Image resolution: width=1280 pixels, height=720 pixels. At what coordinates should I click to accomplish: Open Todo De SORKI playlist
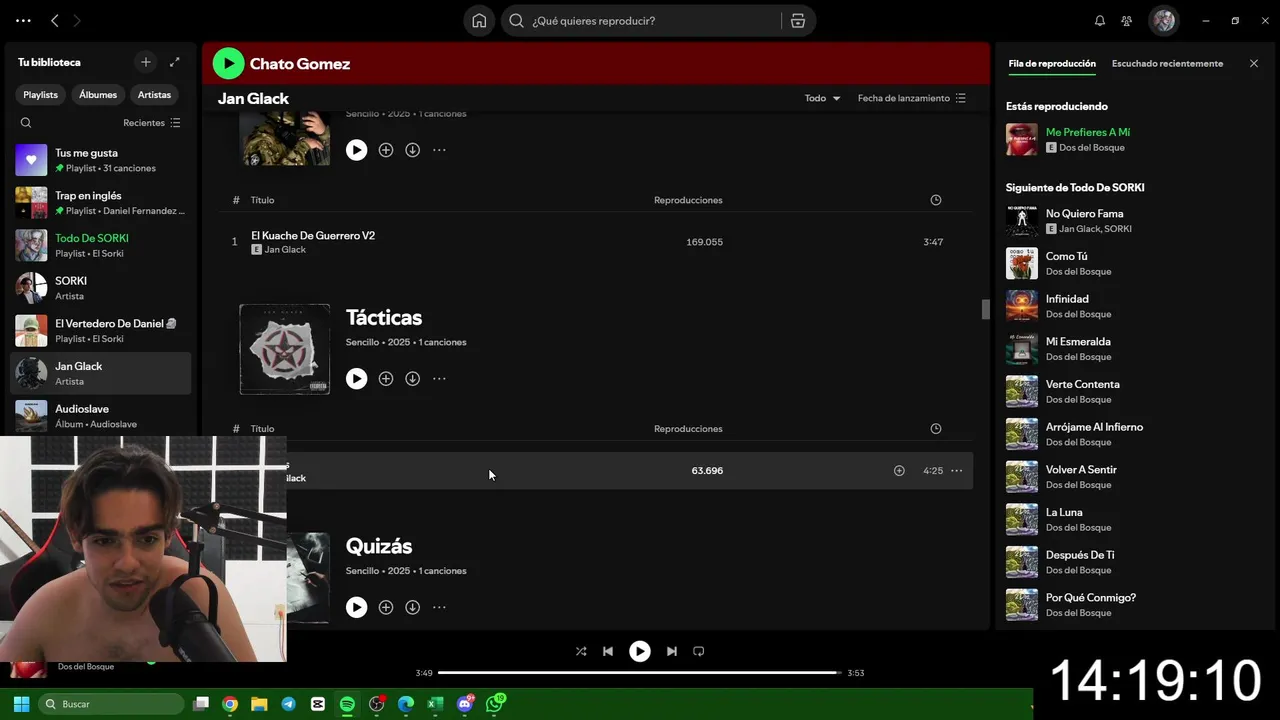[100, 246]
